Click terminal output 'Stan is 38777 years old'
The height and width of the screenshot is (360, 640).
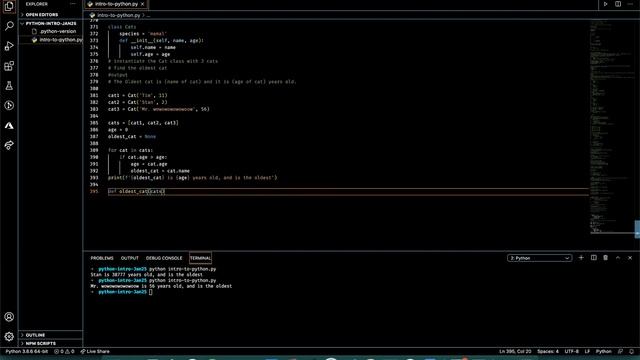pyautogui.click(x=147, y=275)
